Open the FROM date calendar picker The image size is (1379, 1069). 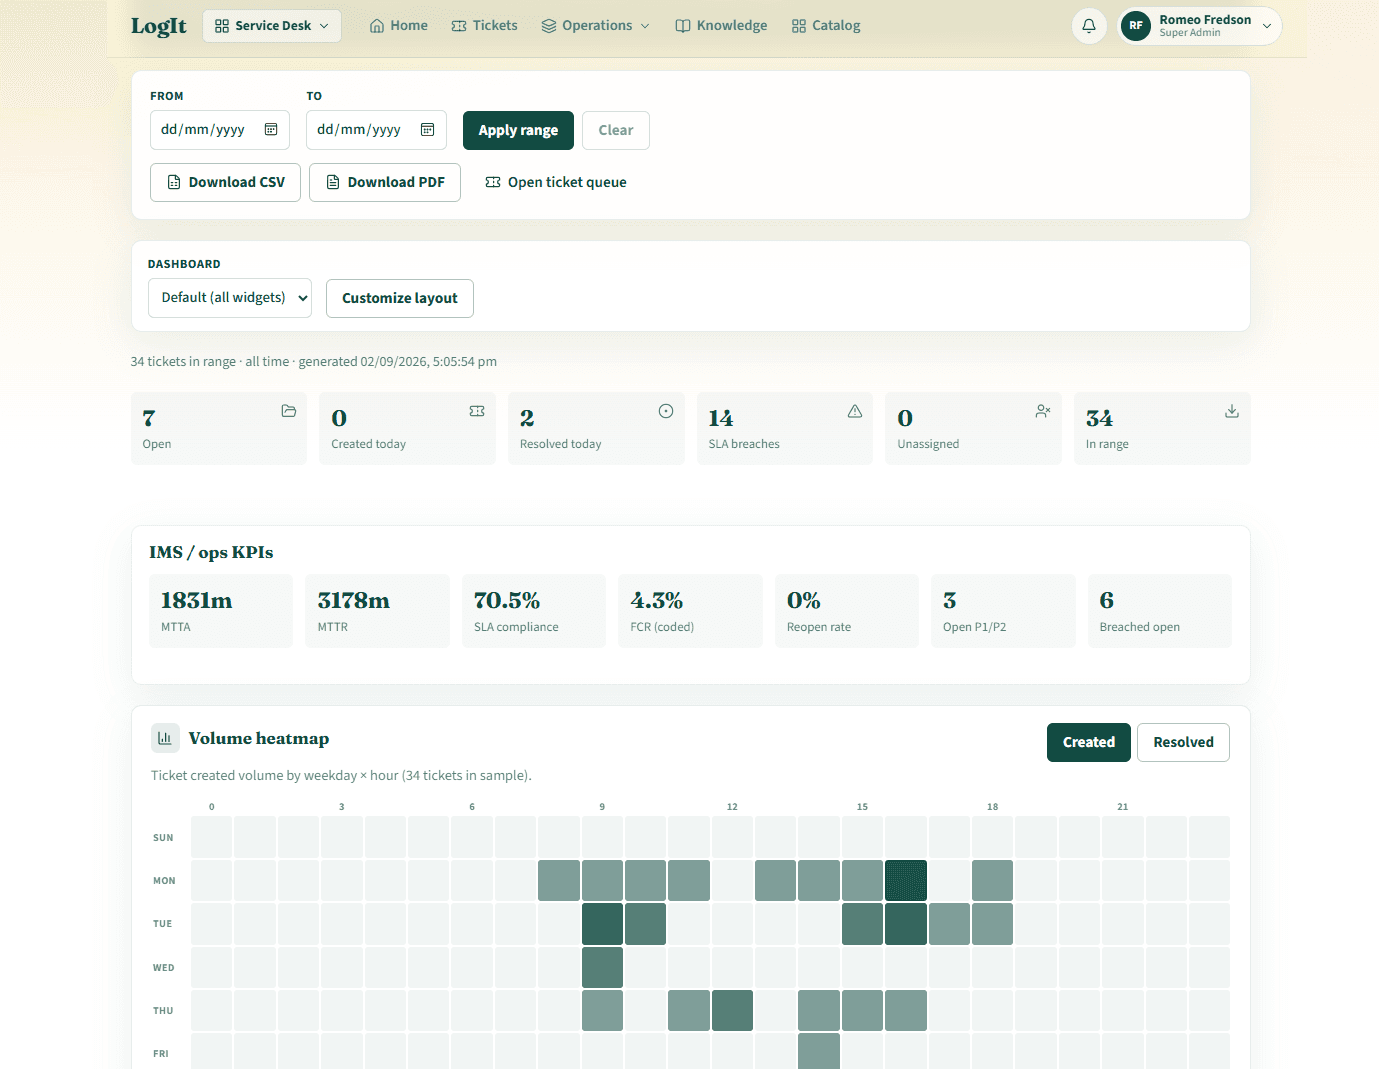(271, 129)
